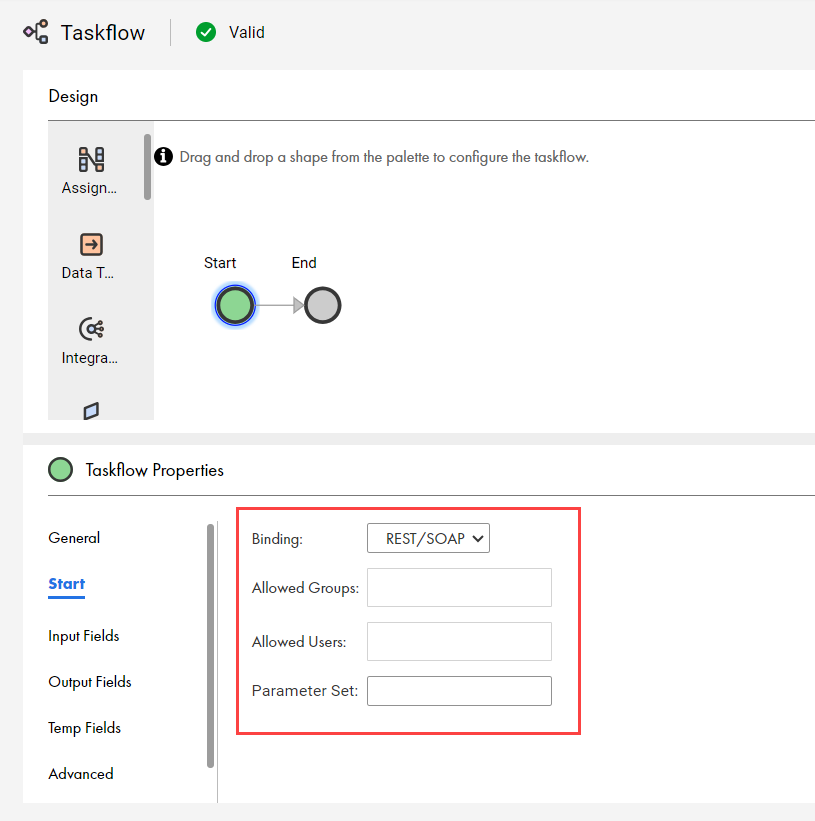Click the Parameter Set label

(x=305, y=691)
